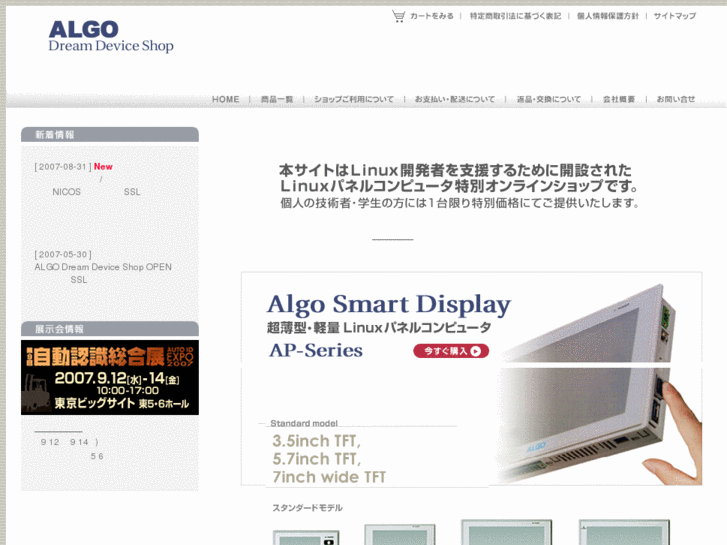The image size is (727, 545).
Task: Open the first standard model product thumbnail
Action: click(306, 537)
